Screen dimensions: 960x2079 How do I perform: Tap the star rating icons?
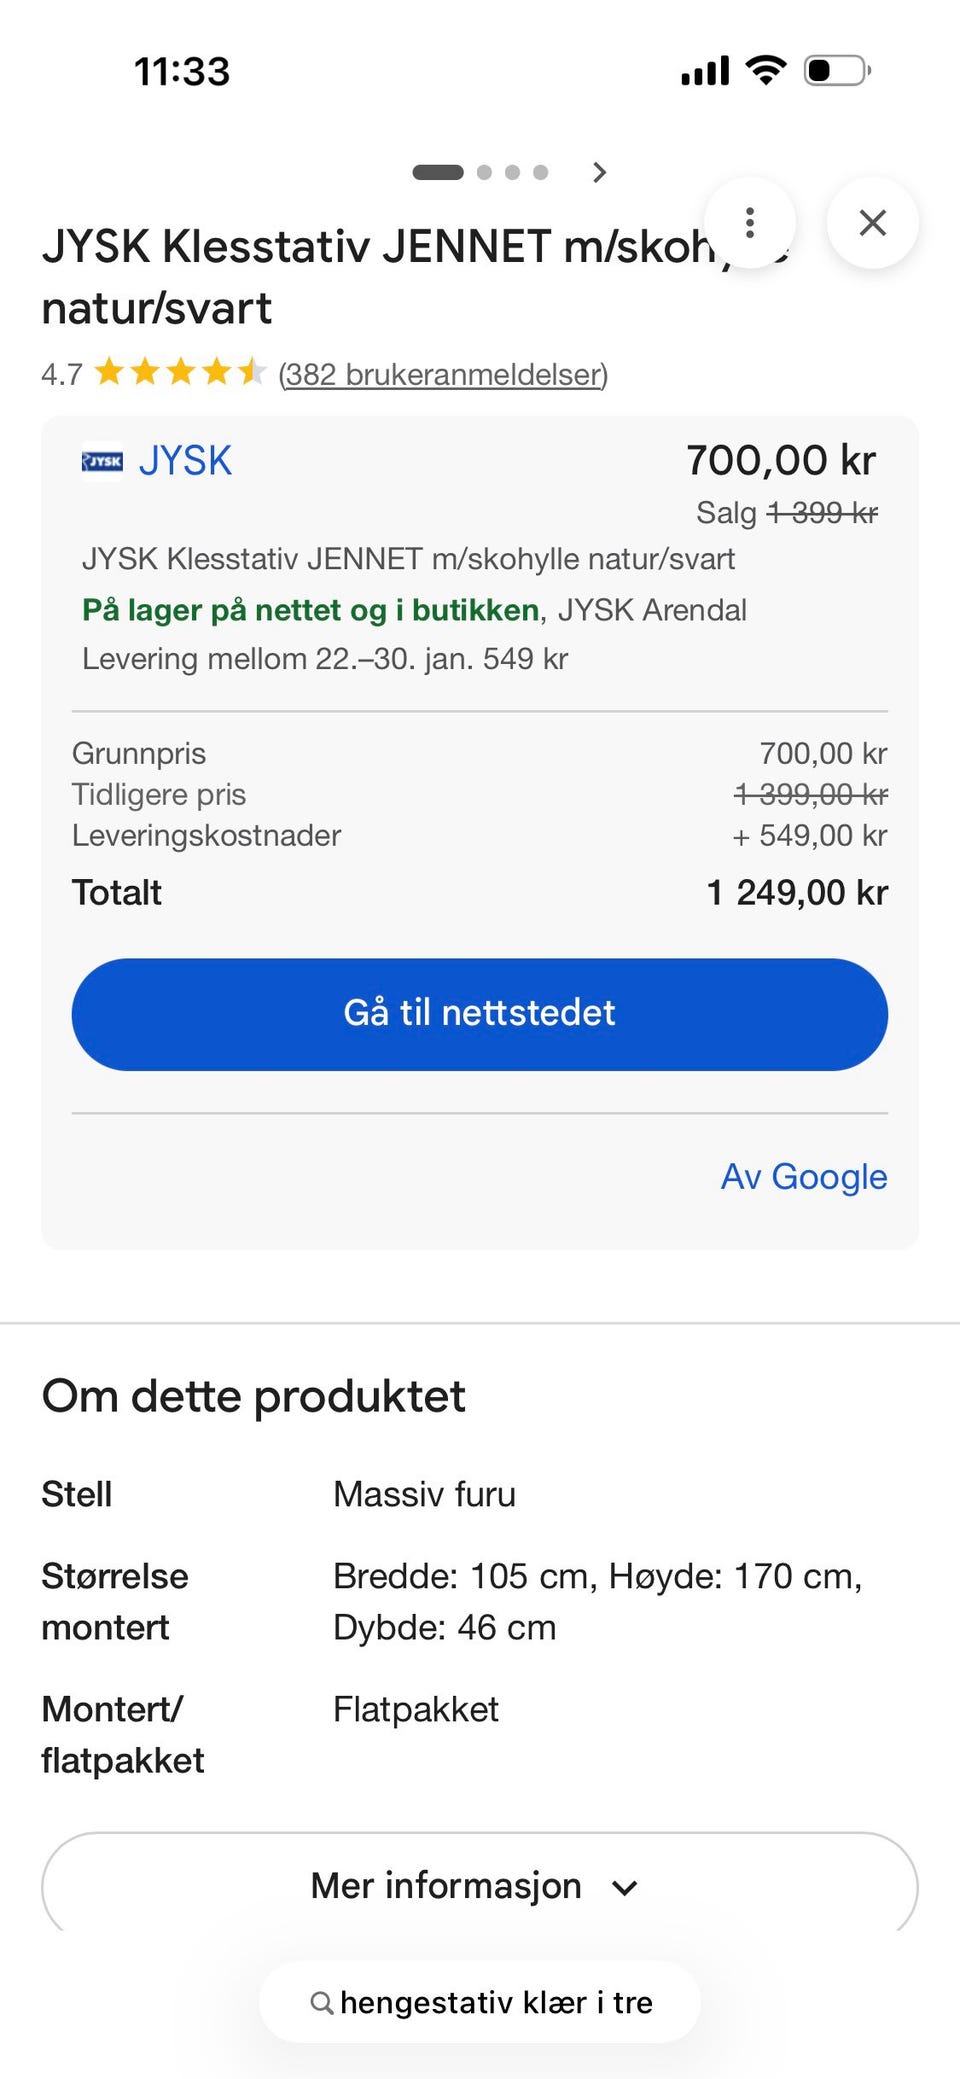tap(180, 373)
